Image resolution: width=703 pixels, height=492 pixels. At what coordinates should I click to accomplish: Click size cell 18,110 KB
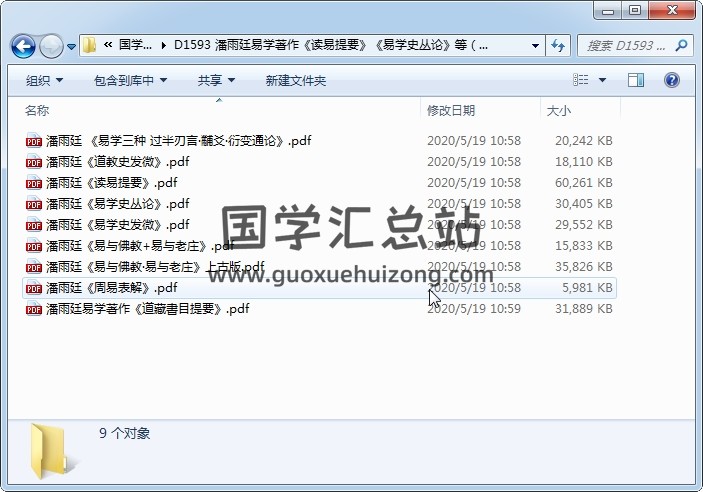(x=583, y=162)
